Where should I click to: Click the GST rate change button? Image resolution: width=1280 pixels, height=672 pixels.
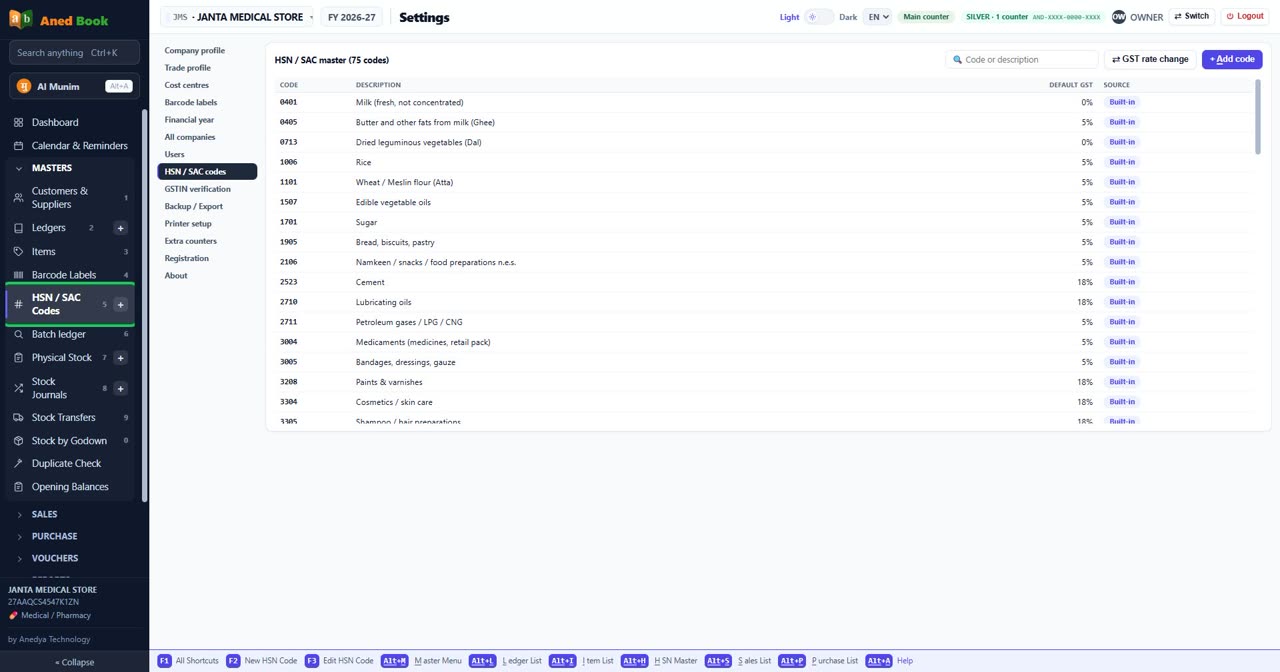[1150, 60]
